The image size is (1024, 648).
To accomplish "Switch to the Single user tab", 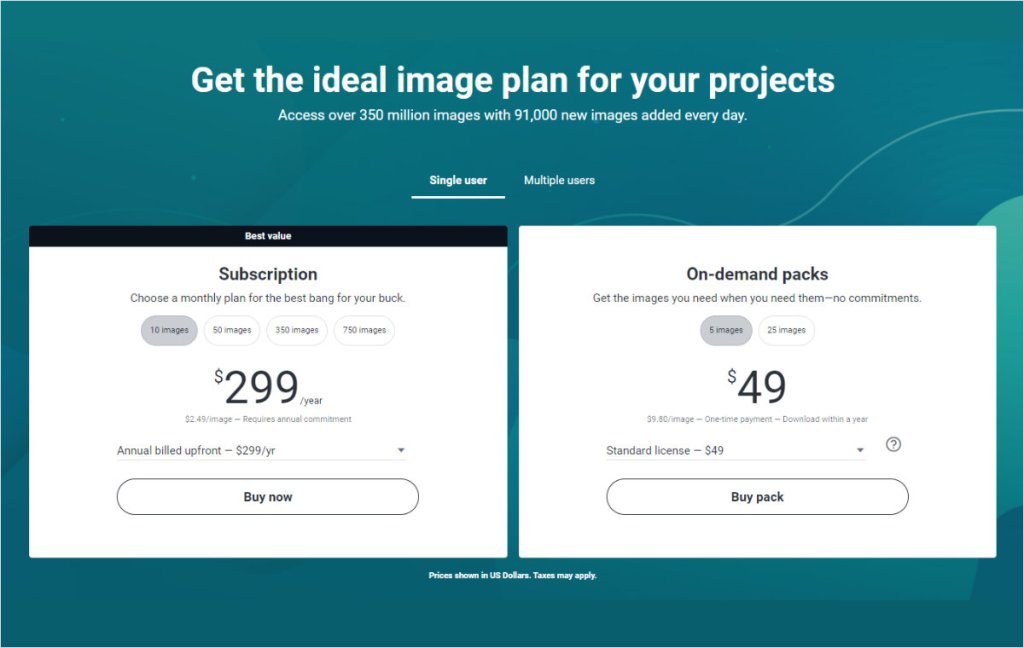I will click(458, 181).
